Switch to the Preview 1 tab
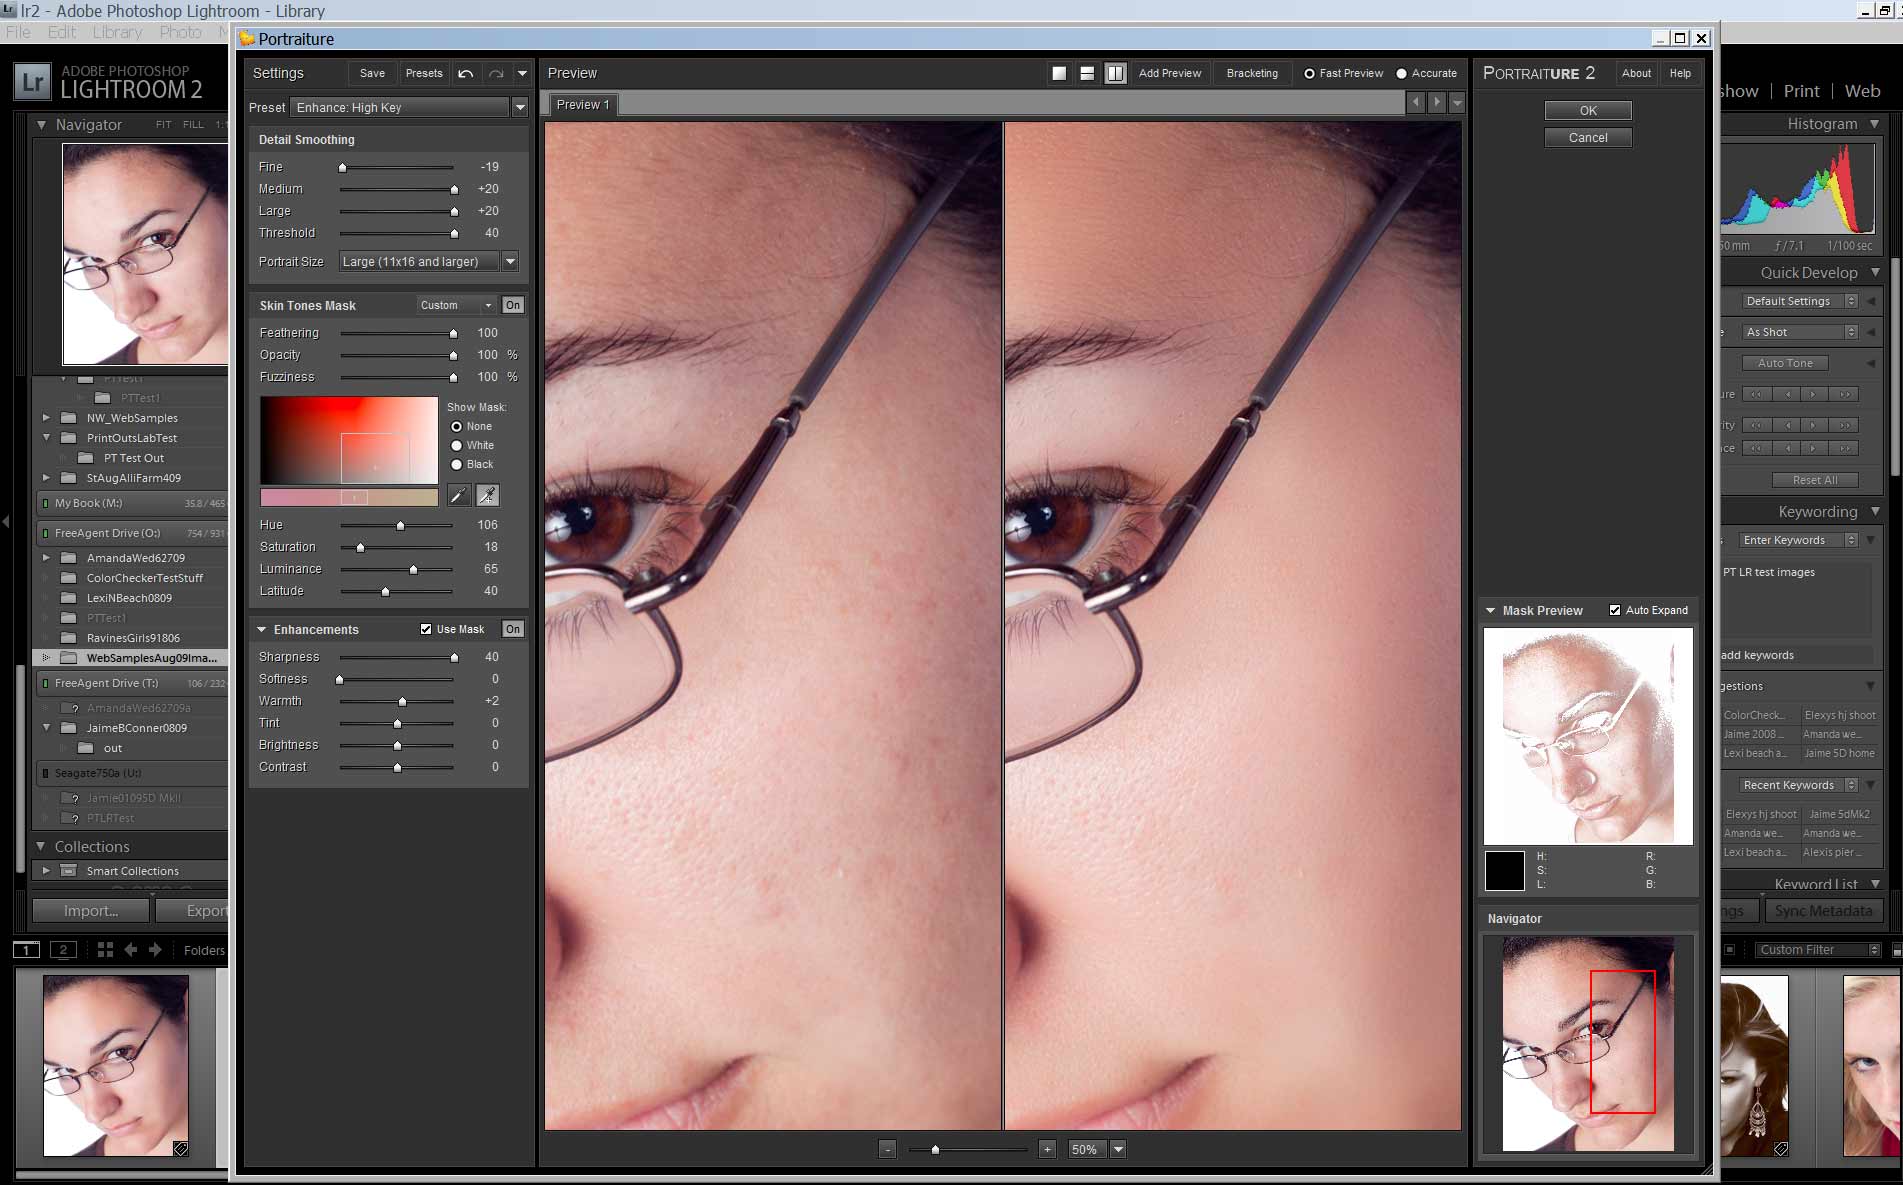Image resolution: width=1903 pixels, height=1185 pixels. 581,104
